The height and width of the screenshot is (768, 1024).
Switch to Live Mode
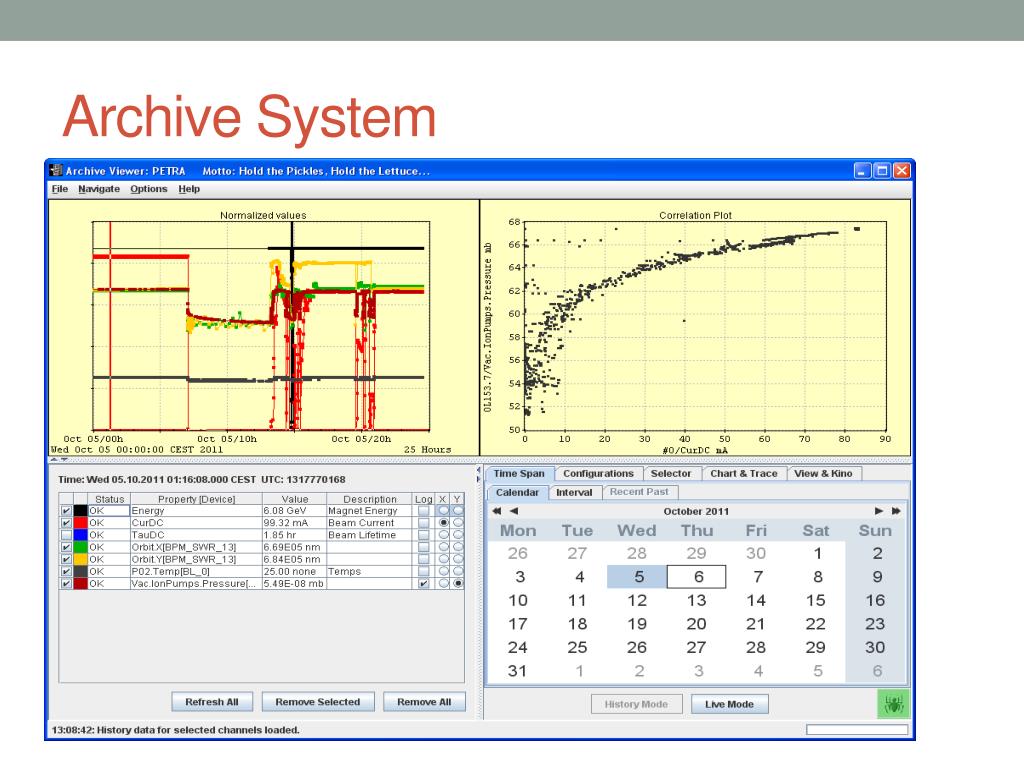point(729,704)
